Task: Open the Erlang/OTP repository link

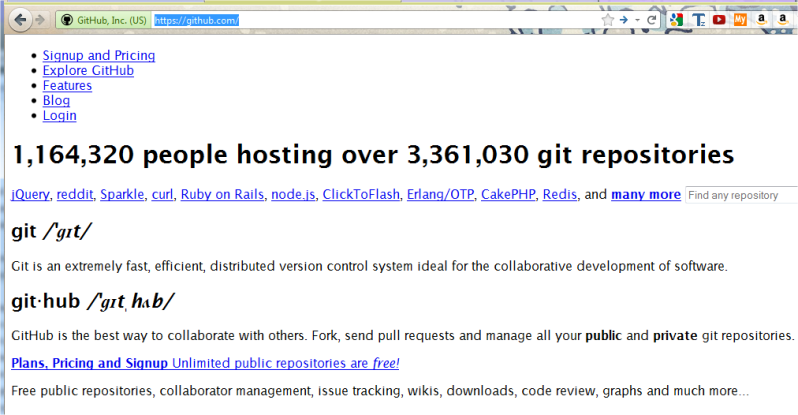Action: point(440,195)
